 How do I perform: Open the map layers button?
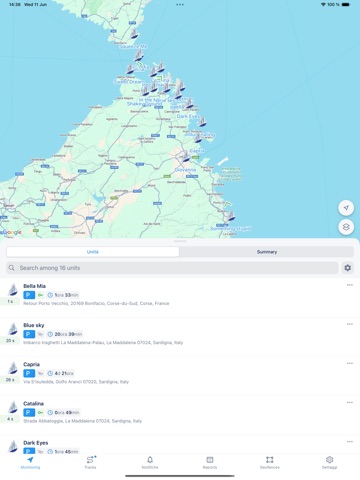point(346,227)
